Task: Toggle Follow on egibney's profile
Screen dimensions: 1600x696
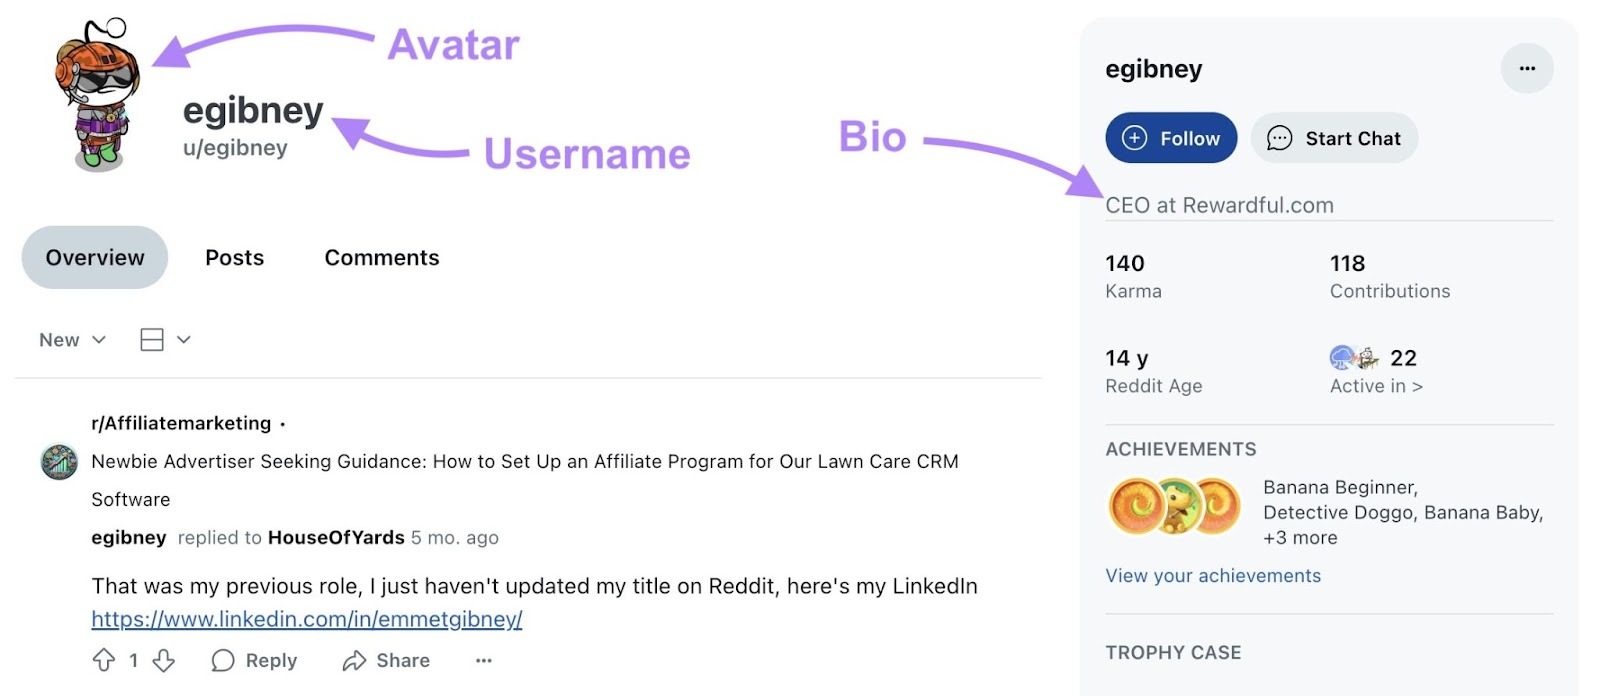Action: pyautogui.click(x=1171, y=138)
